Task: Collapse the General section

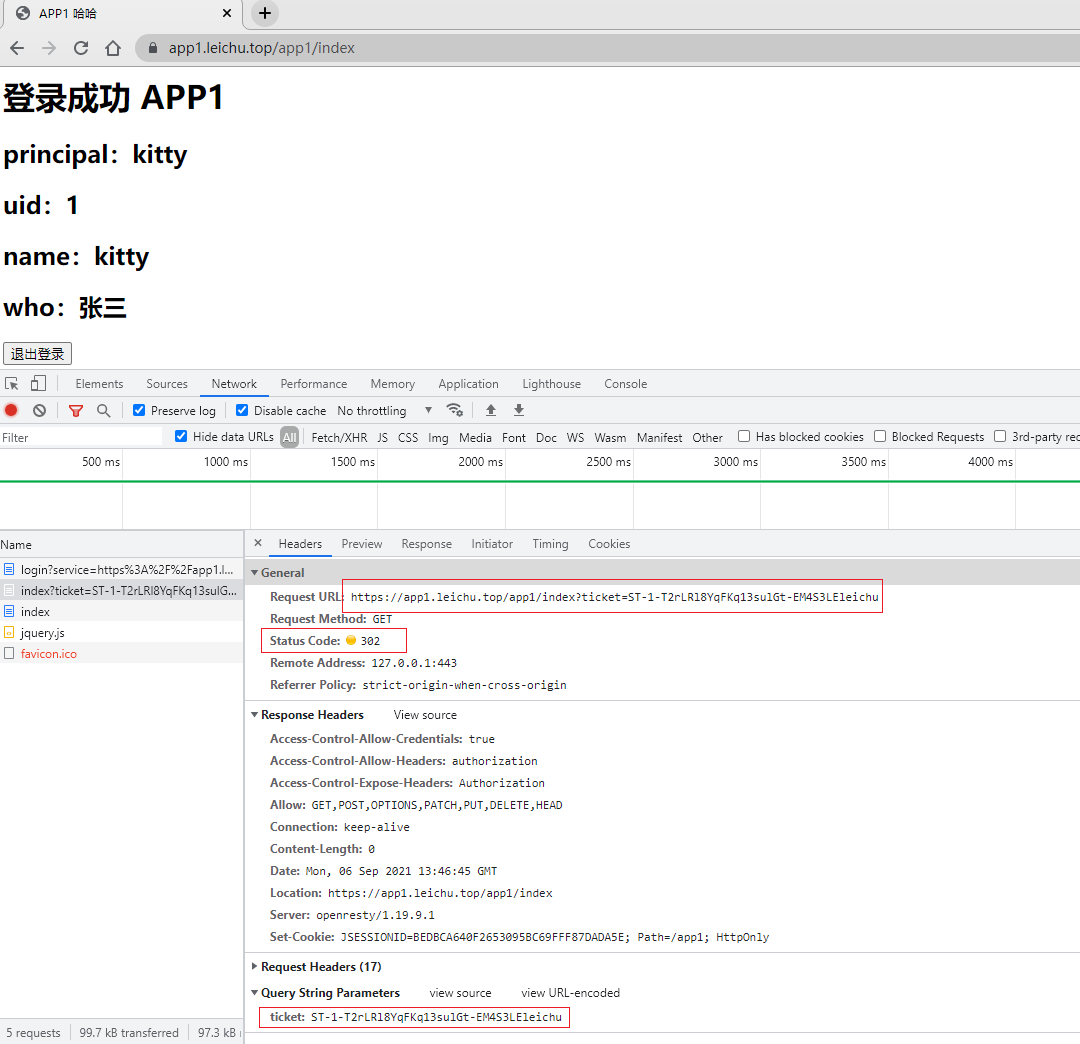Action: pos(255,573)
